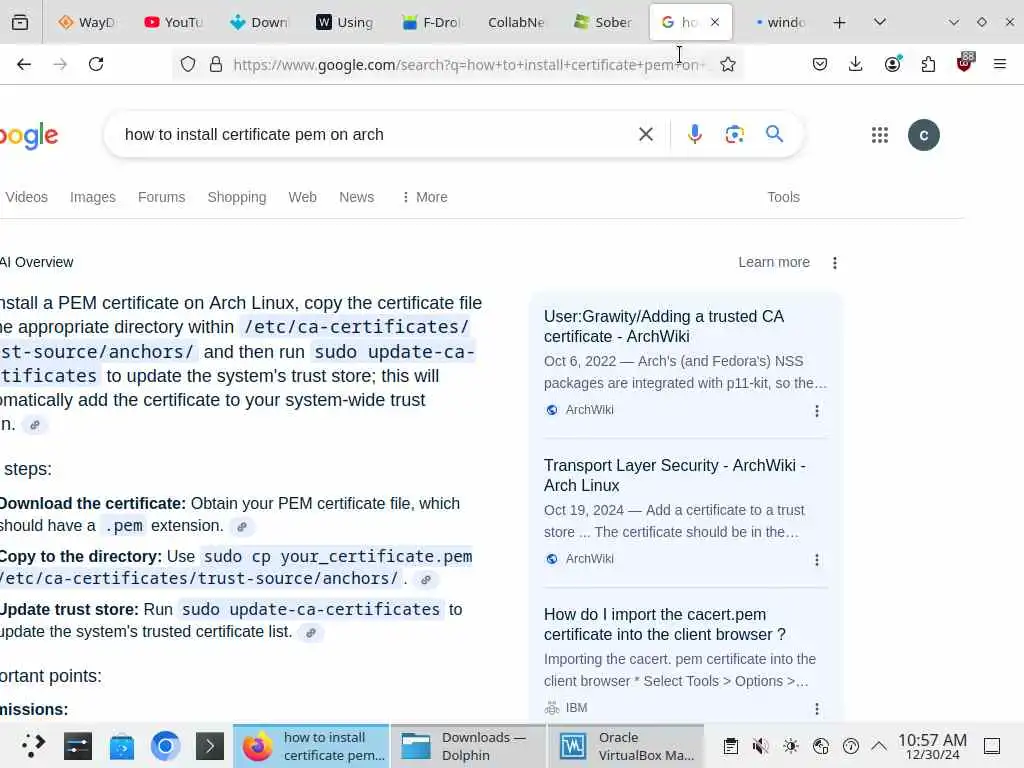Viewport: 1024px width, 768px height.
Task: Show desktop via taskbar corner button
Action: click(992, 746)
